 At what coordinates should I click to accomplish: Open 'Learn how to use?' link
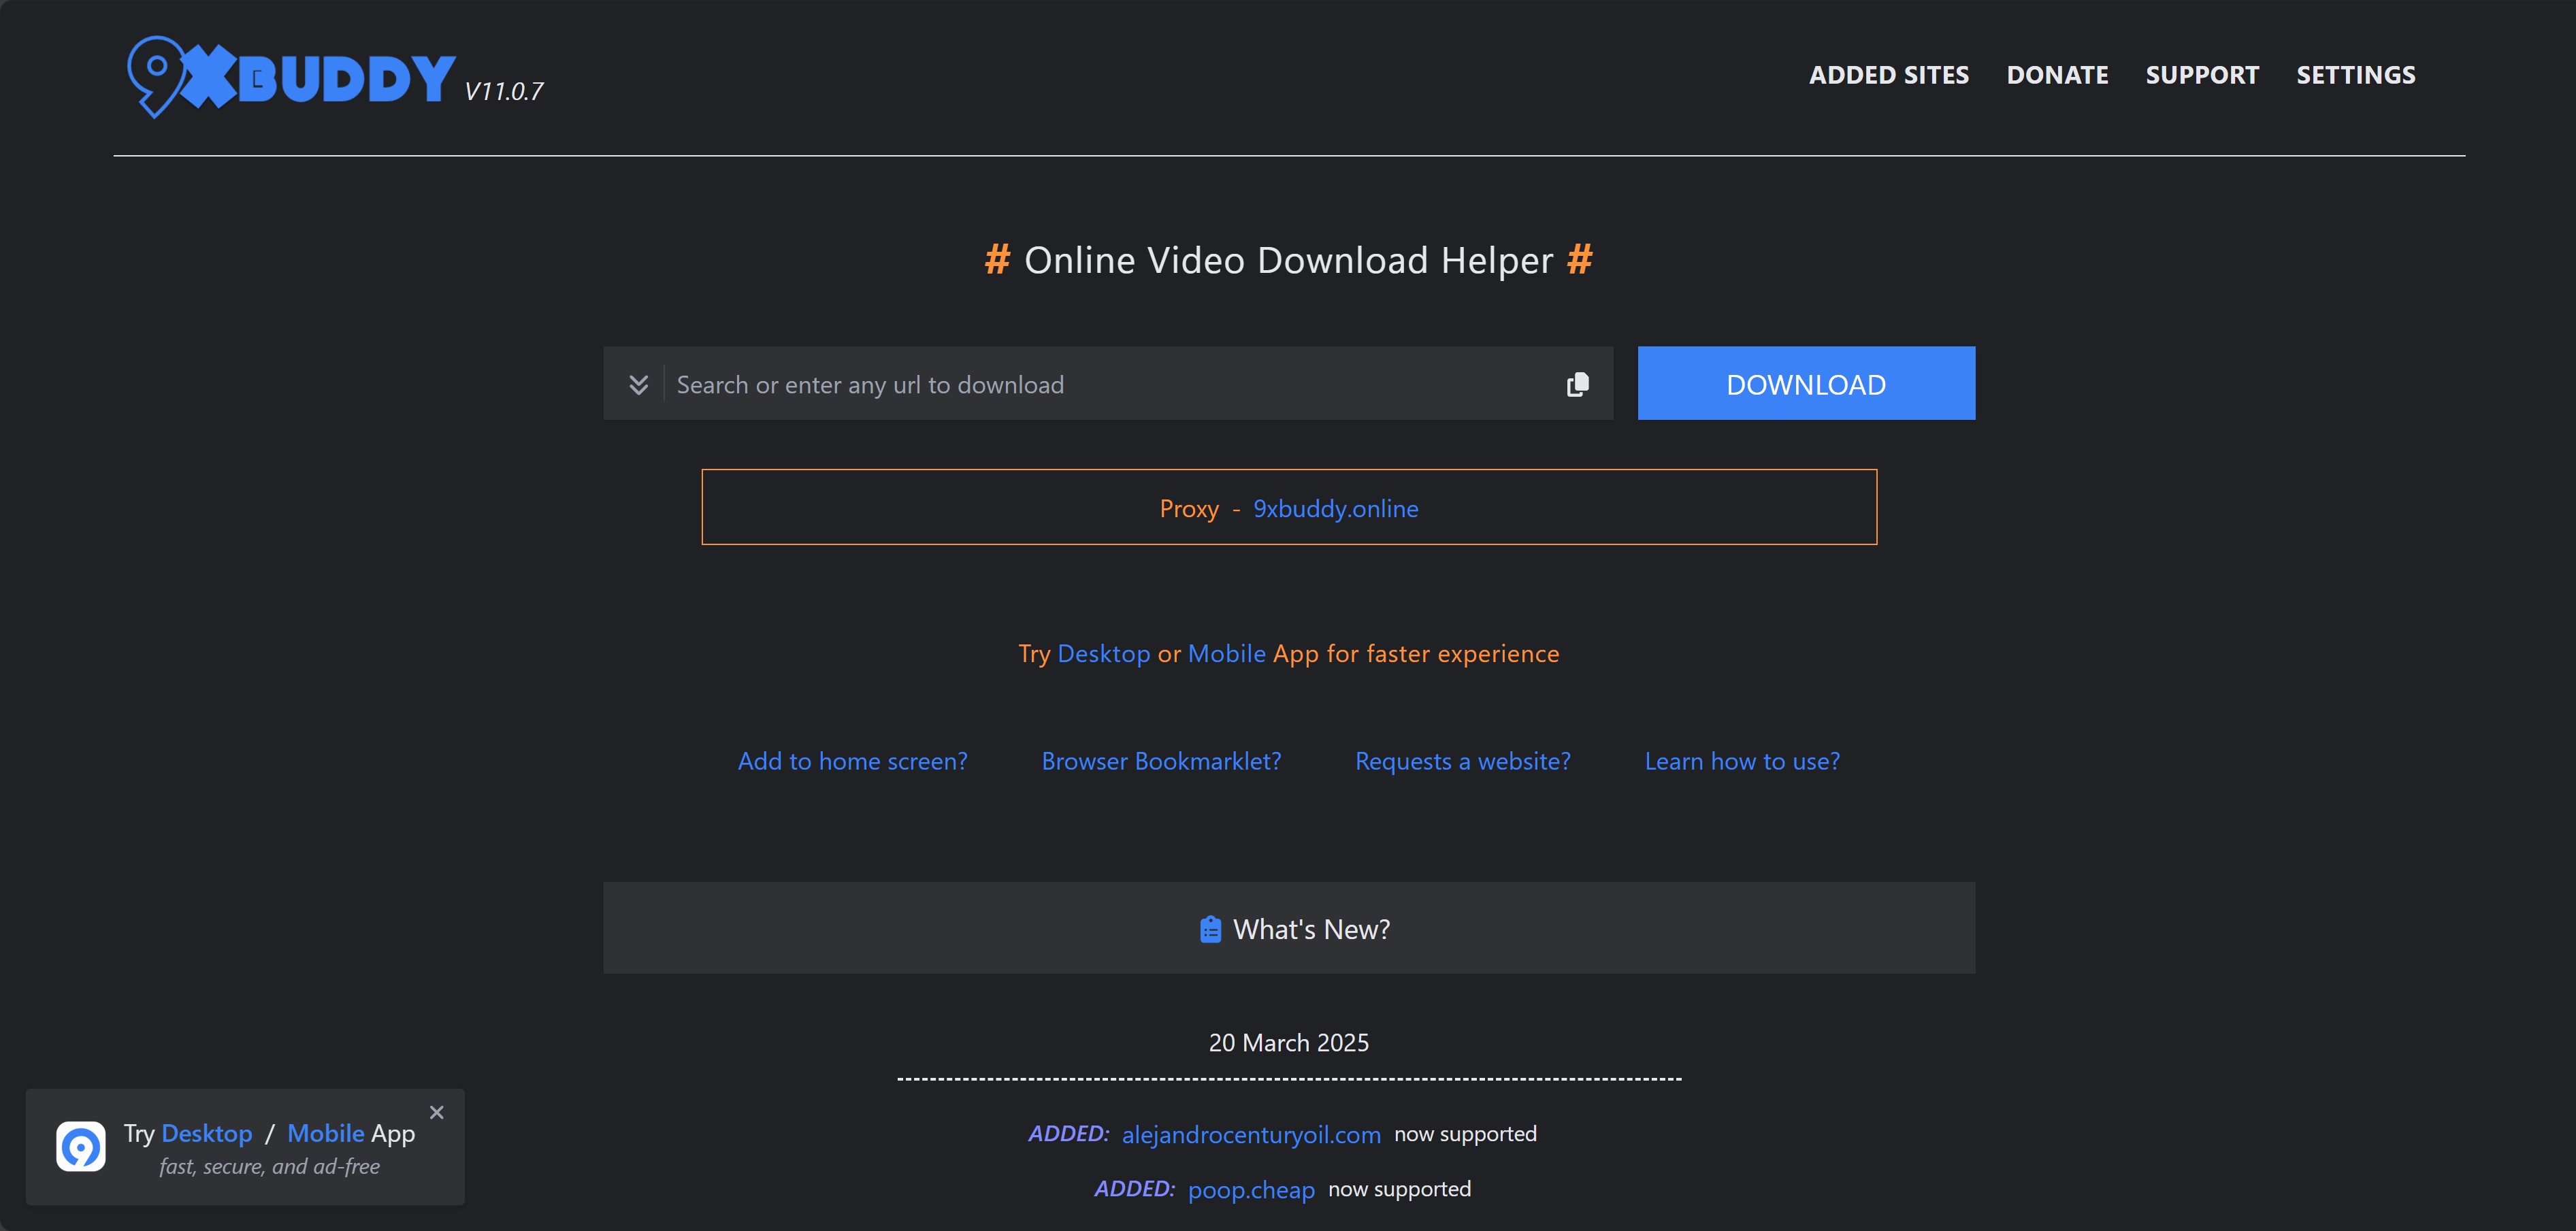click(x=1741, y=762)
